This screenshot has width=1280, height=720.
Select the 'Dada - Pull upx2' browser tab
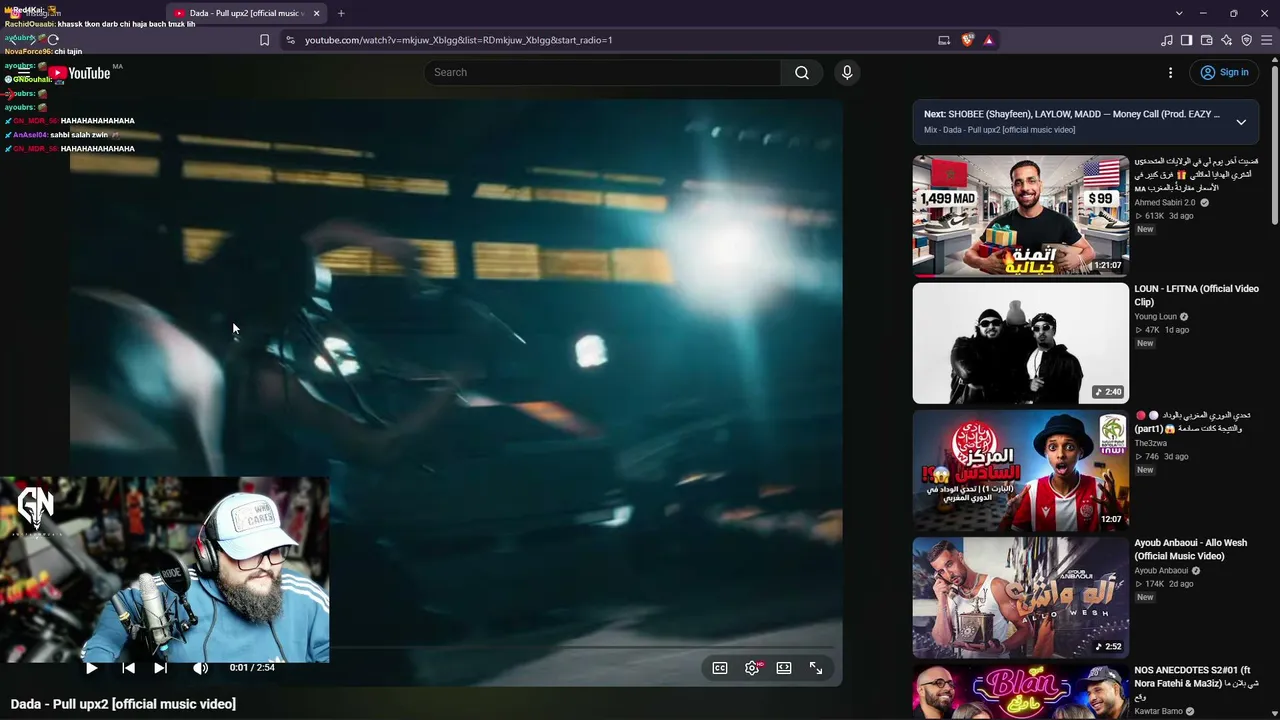245,14
